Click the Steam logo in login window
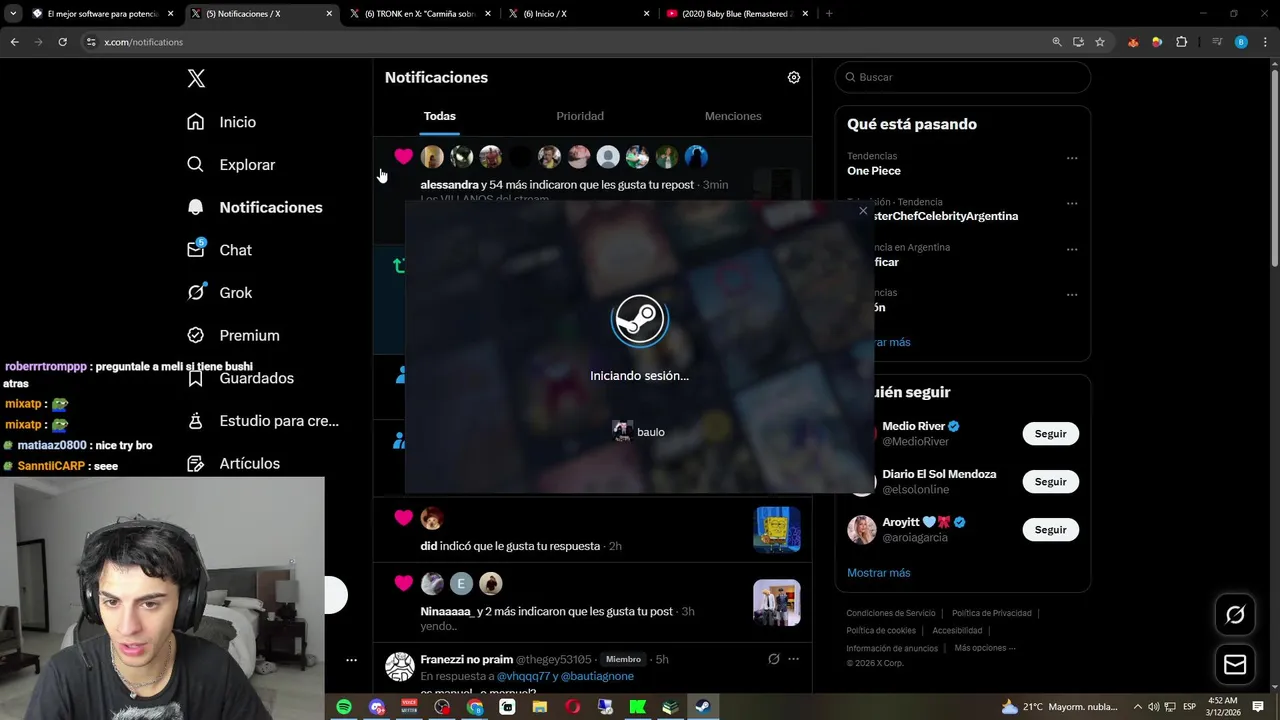1280x720 pixels. click(x=640, y=320)
